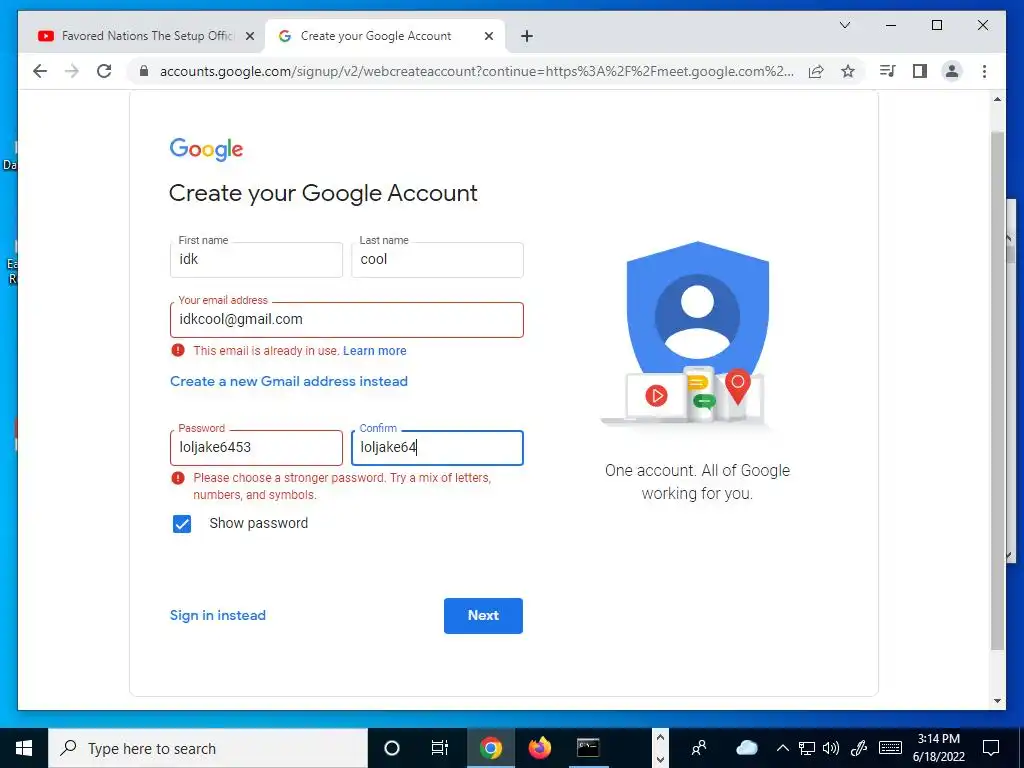Click the padlock site info icon
The width and height of the screenshot is (1024, 768).
(x=144, y=71)
